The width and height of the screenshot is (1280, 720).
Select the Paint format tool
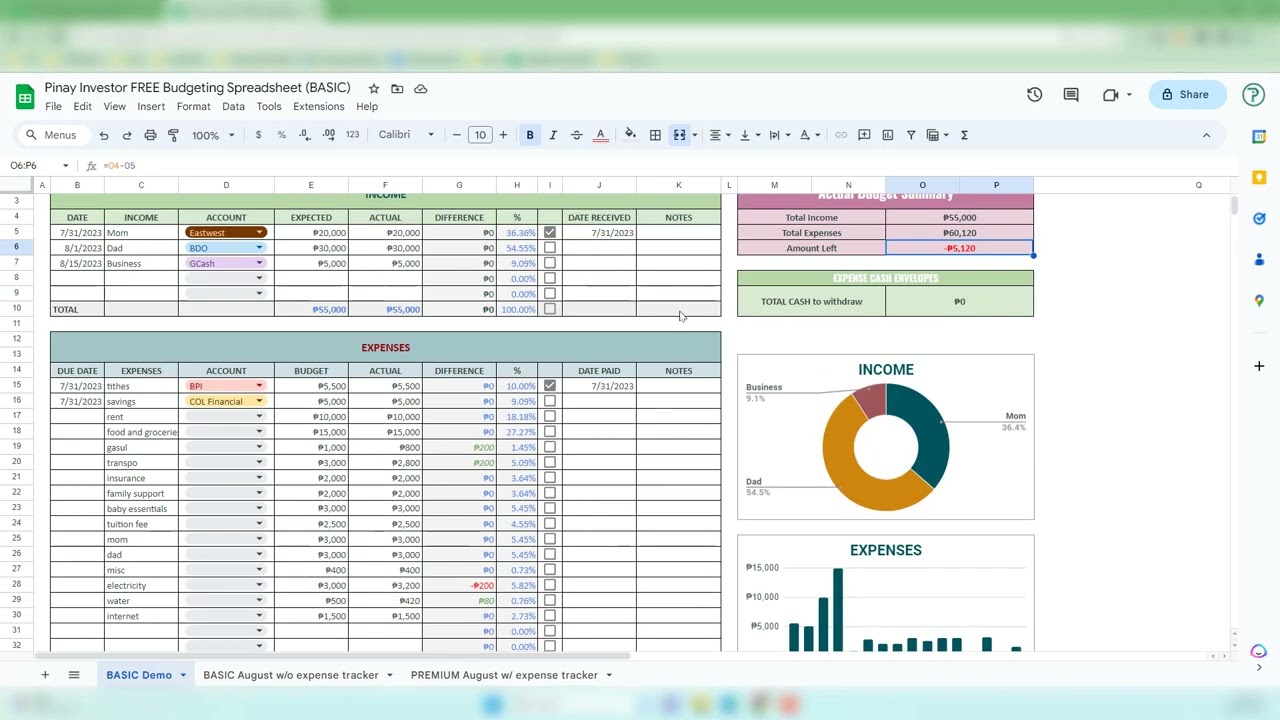tap(173, 135)
